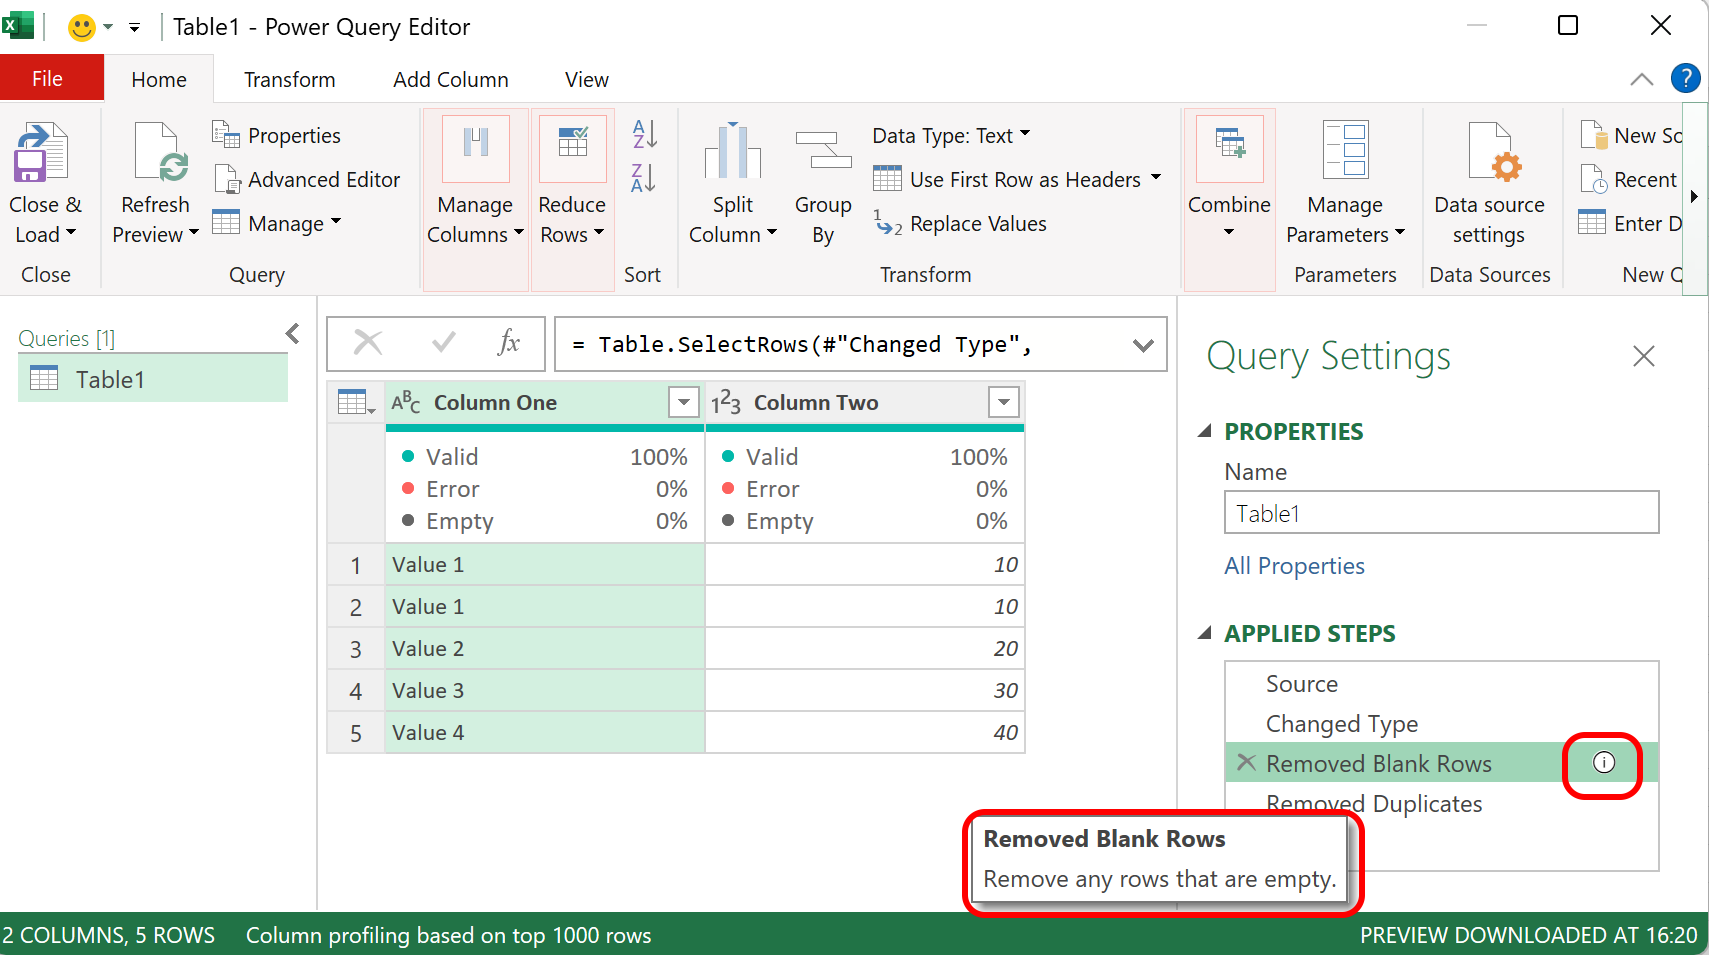Select Table1 in Queries list

153,380
